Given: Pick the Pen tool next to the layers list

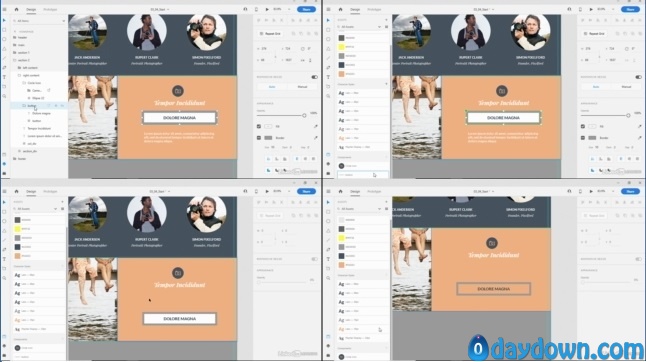Looking at the screenshot, I should point(5,68).
